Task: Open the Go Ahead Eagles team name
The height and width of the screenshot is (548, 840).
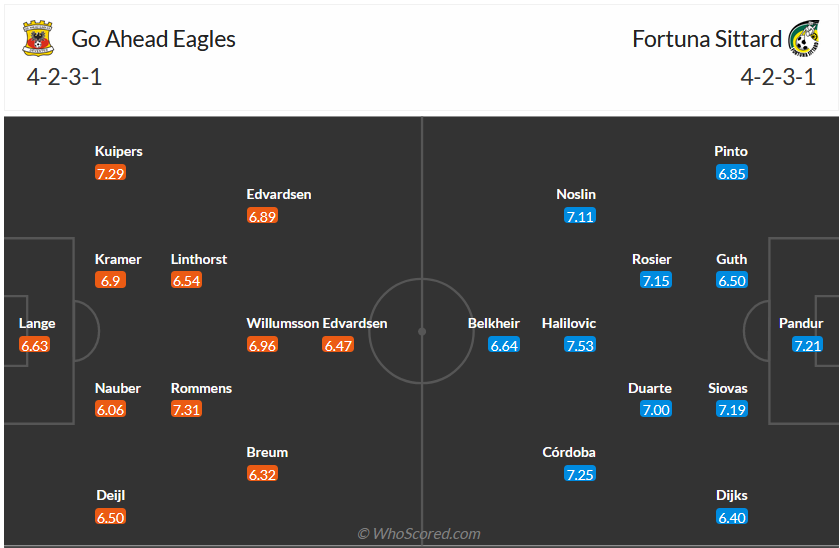Action: [154, 39]
